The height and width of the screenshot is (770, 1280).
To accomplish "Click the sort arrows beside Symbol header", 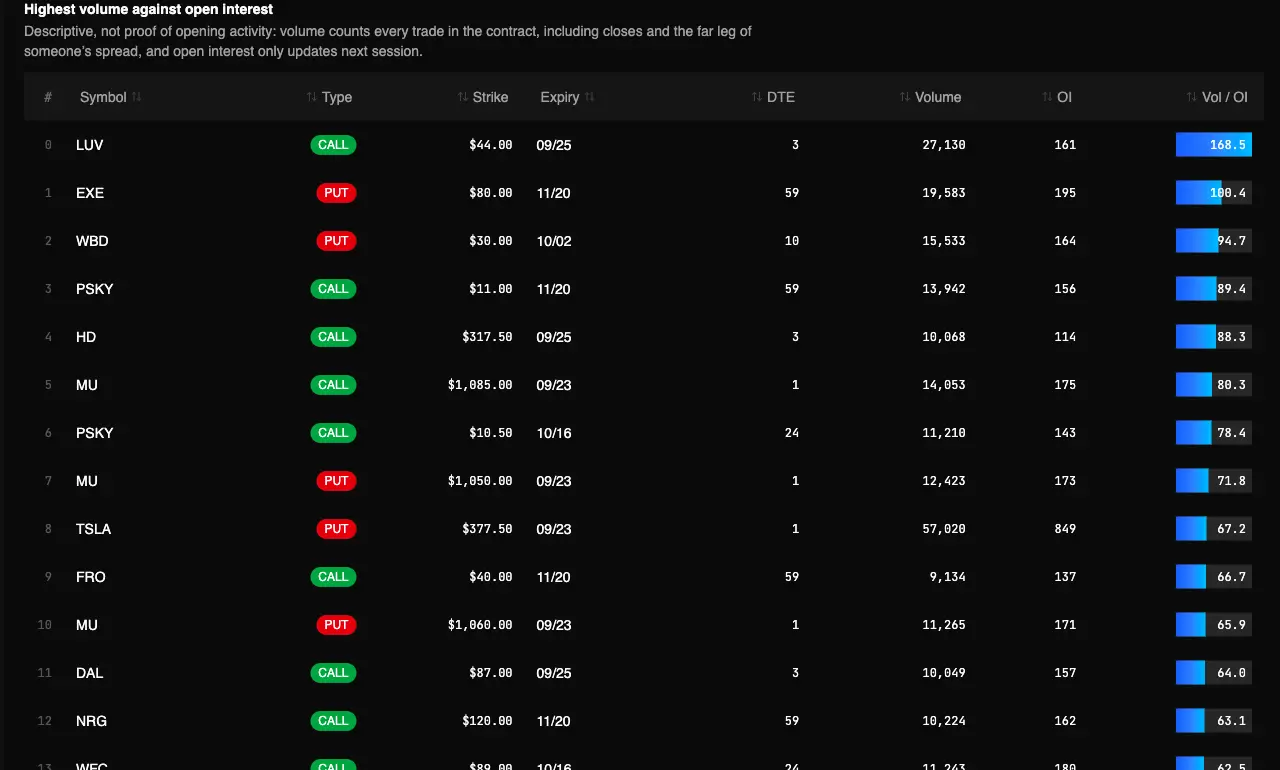I will tap(137, 97).
